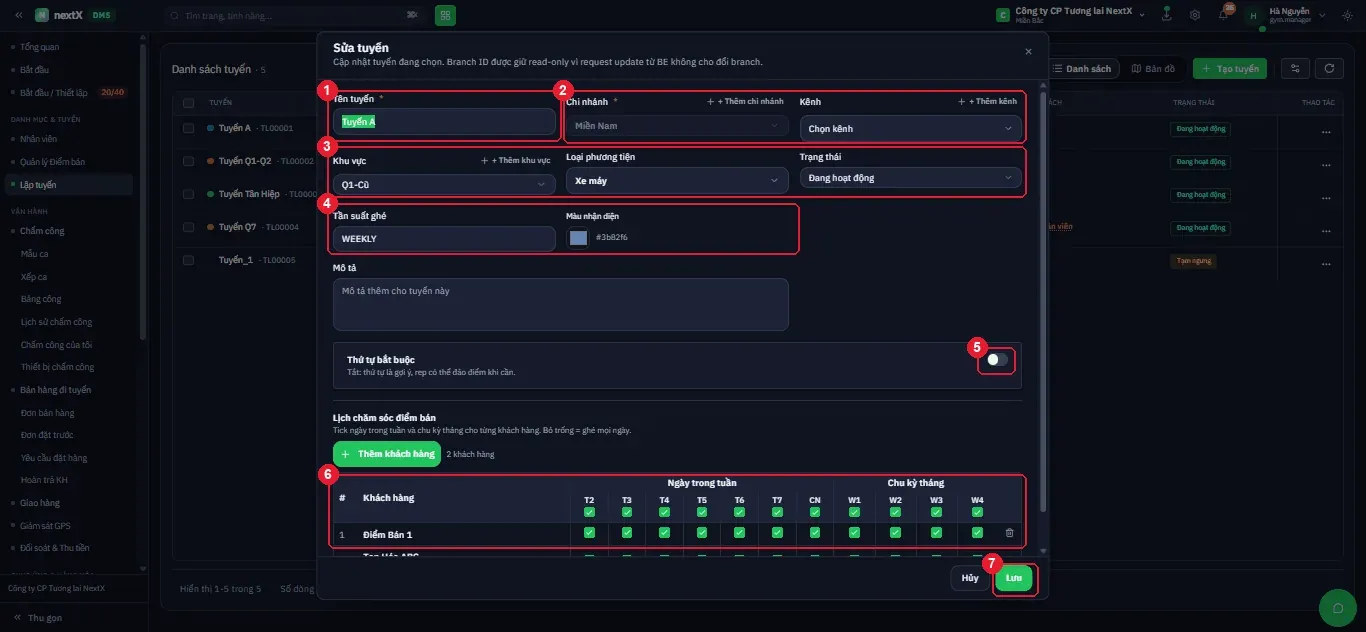The image size is (1366, 632).
Task: Toggle the T5 header checkbox
Action: pyautogui.click(x=702, y=512)
